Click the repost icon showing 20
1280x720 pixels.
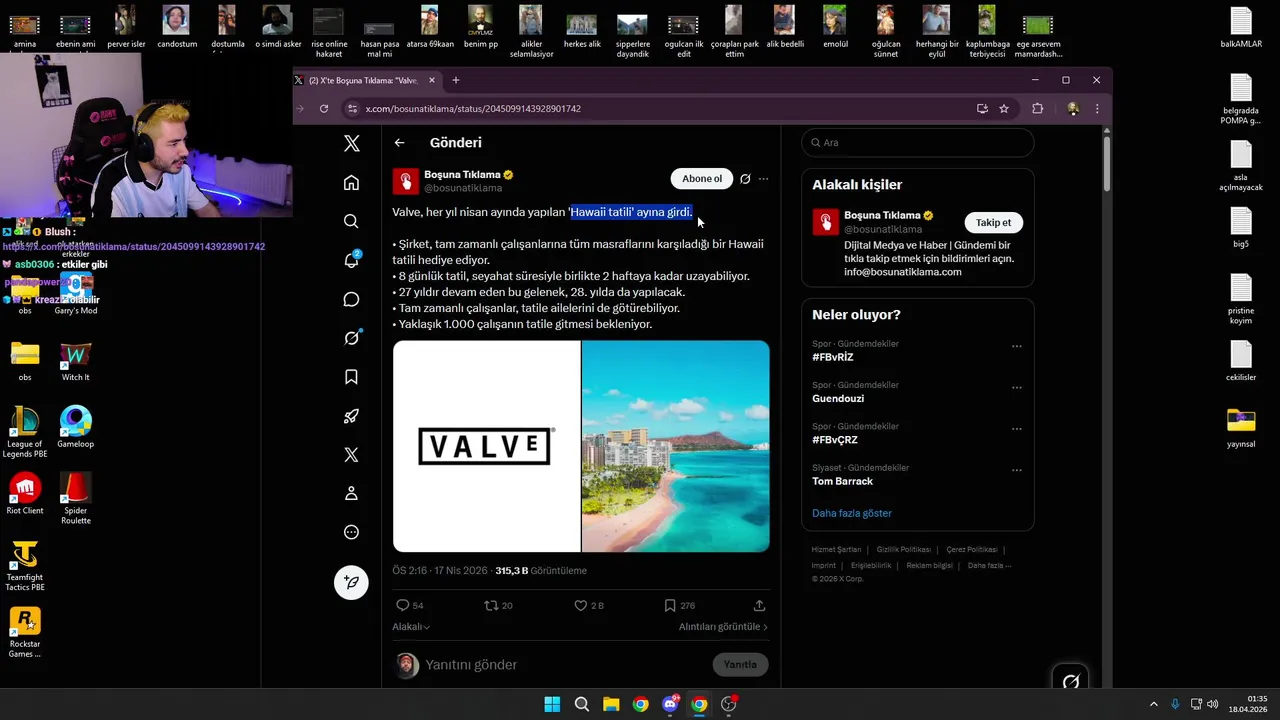point(490,605)
